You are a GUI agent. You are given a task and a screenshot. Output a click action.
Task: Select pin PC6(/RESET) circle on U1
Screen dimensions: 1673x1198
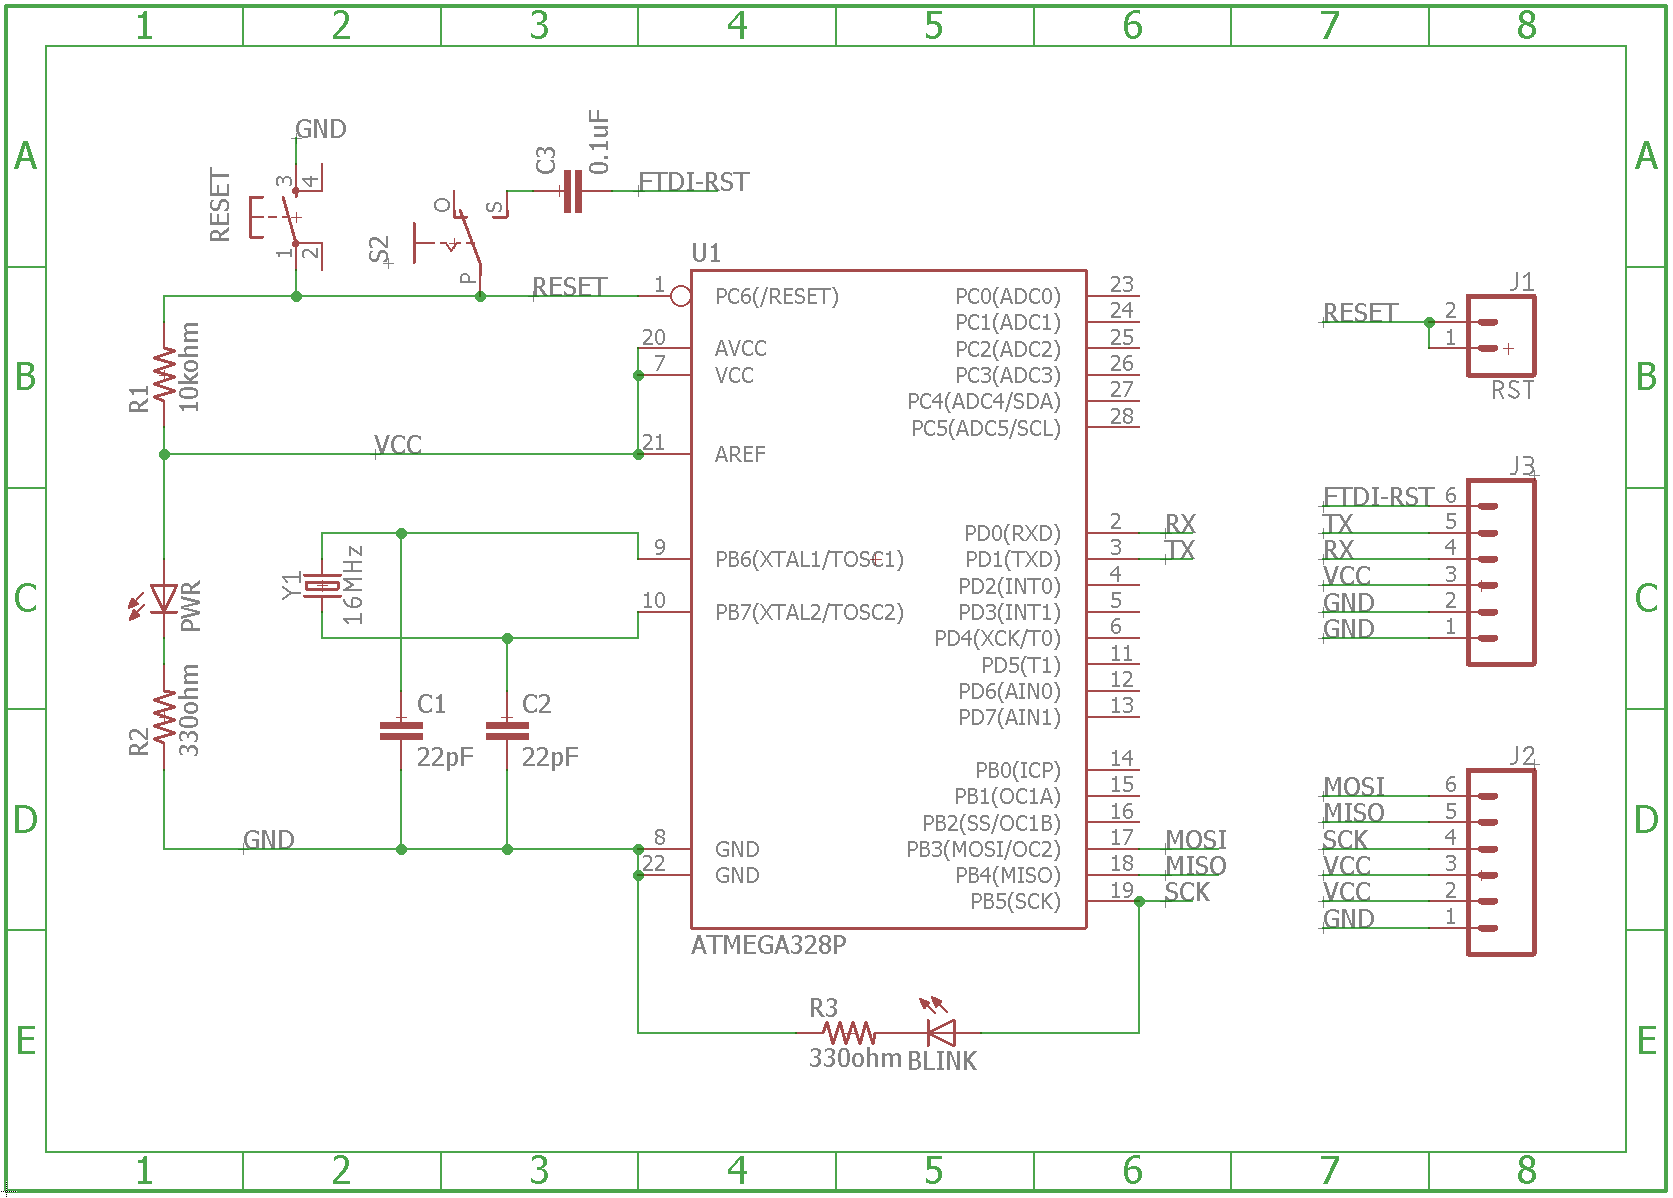(x=679, y=294)
